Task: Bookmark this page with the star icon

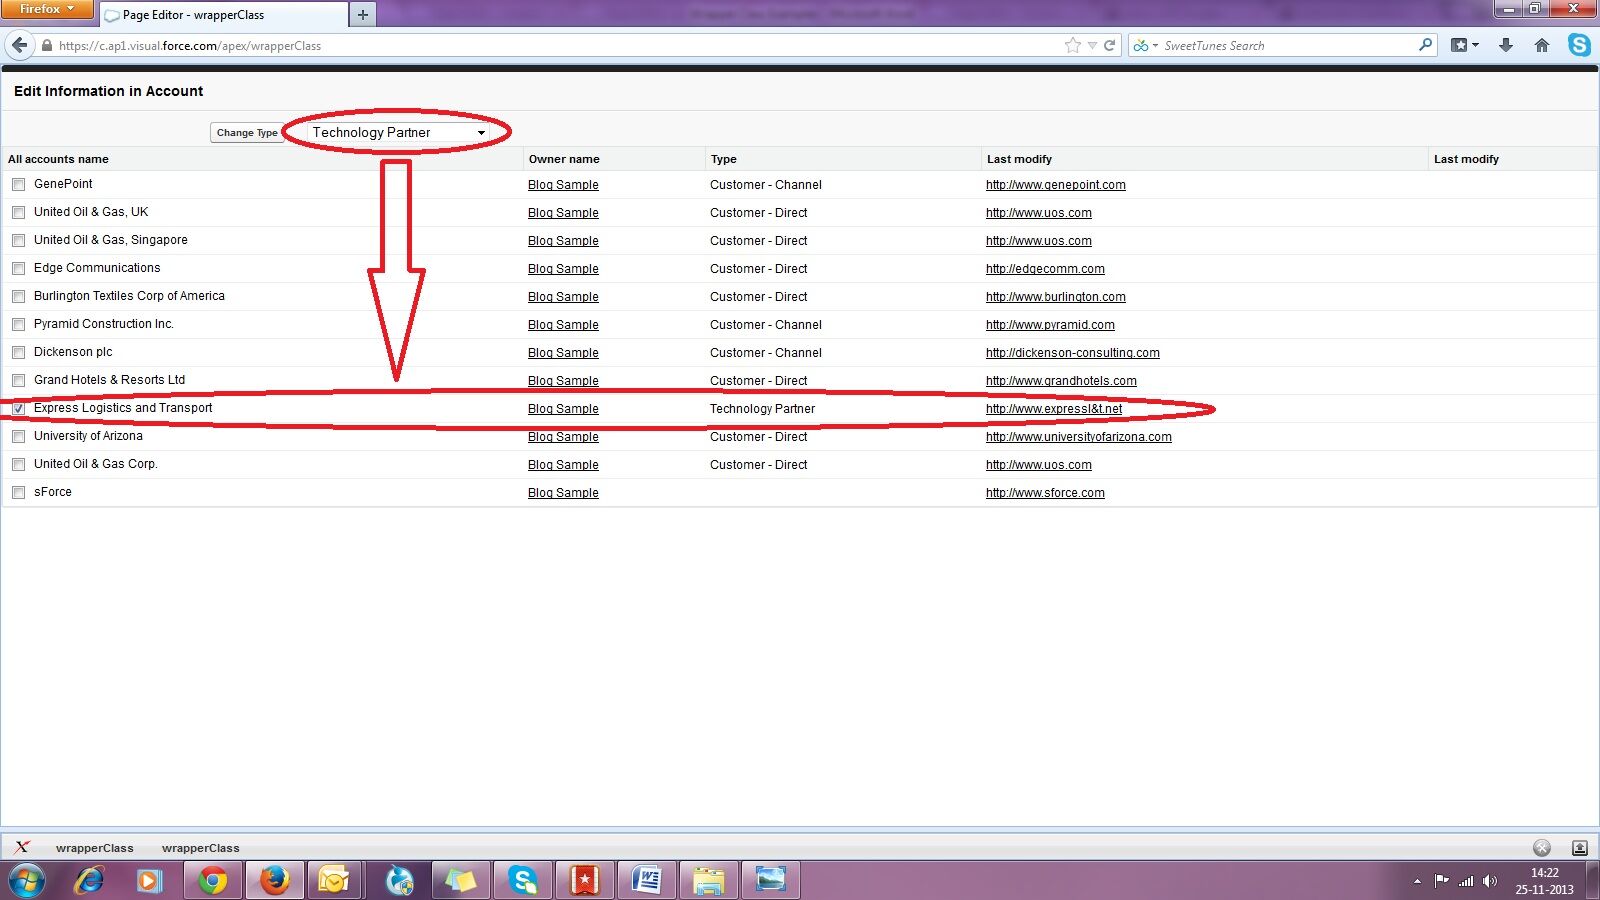Action: pos(1073,45)
